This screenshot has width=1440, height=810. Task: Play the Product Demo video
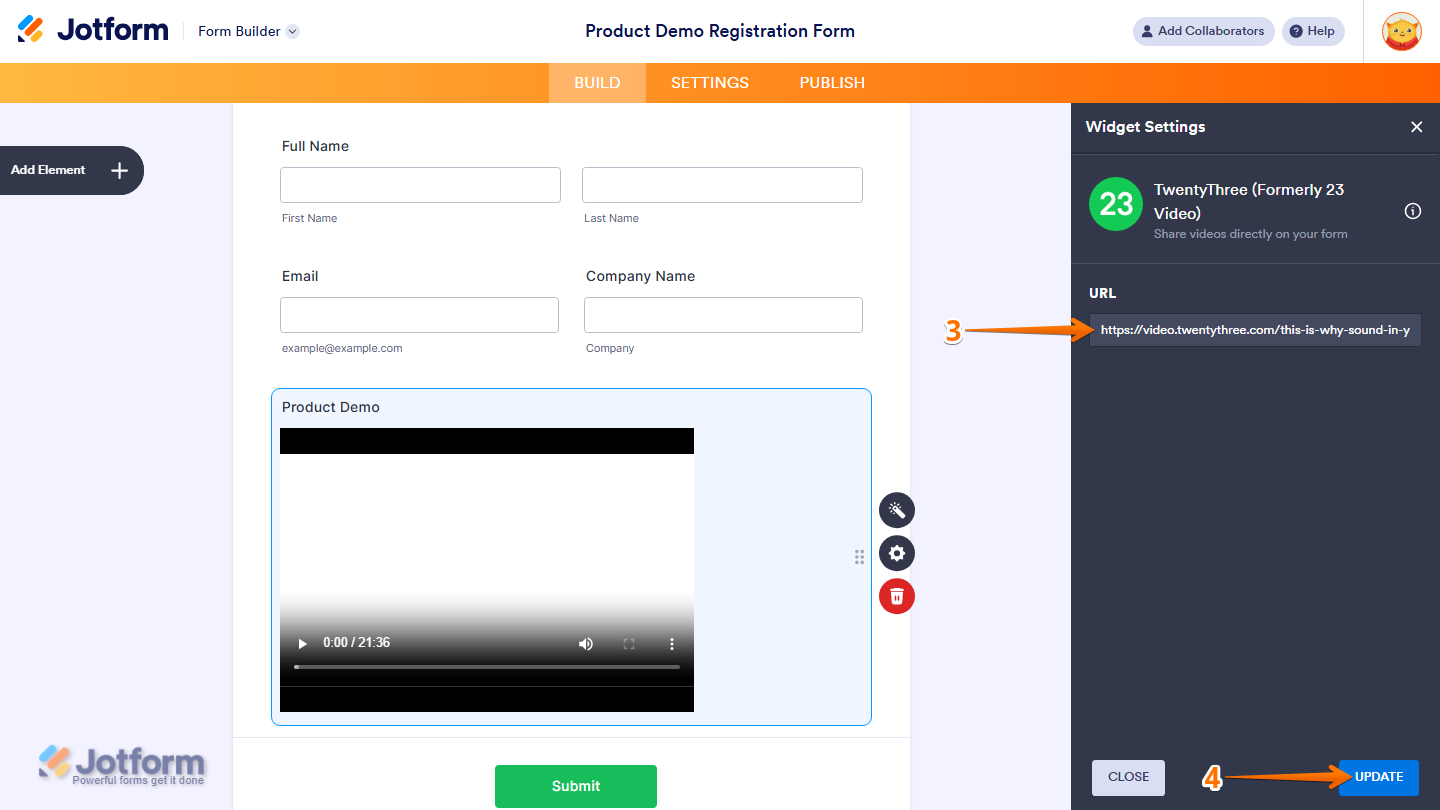point(302,643)
